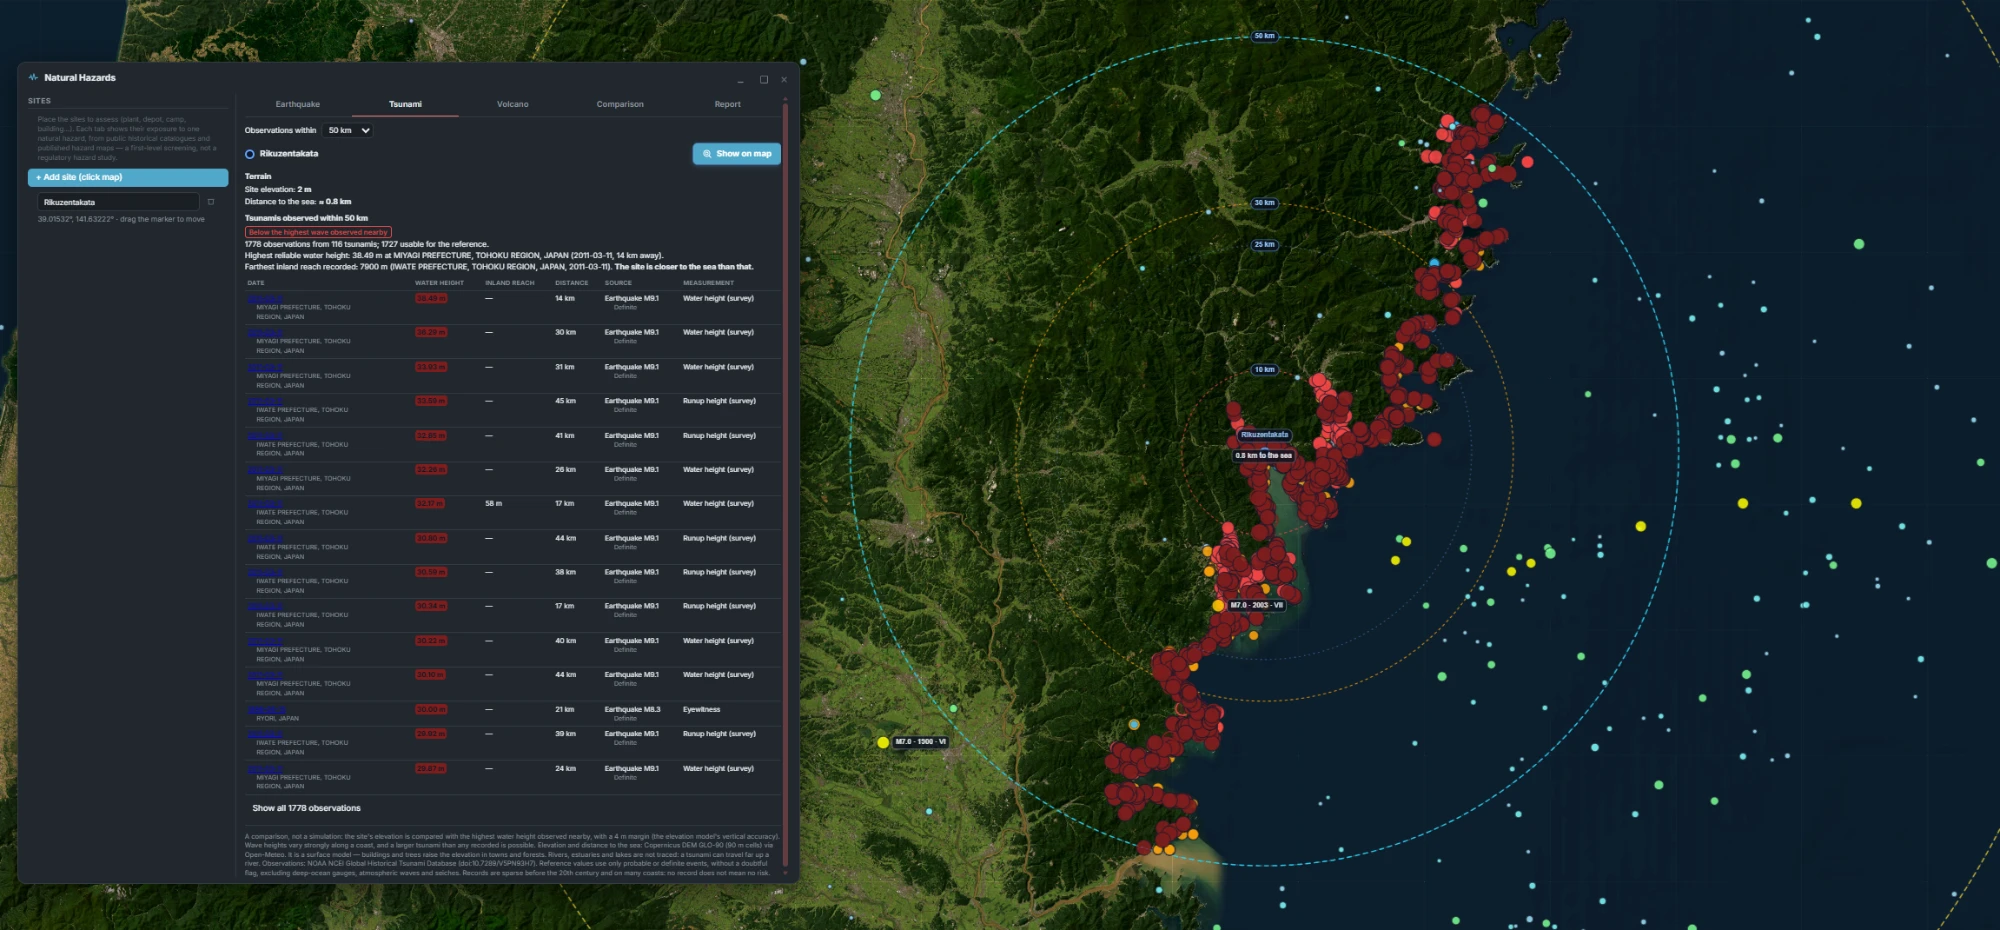Open the date link for the 58 m inland reach row
Screen dimensions: 2000x930
click(x=265, y=503)
